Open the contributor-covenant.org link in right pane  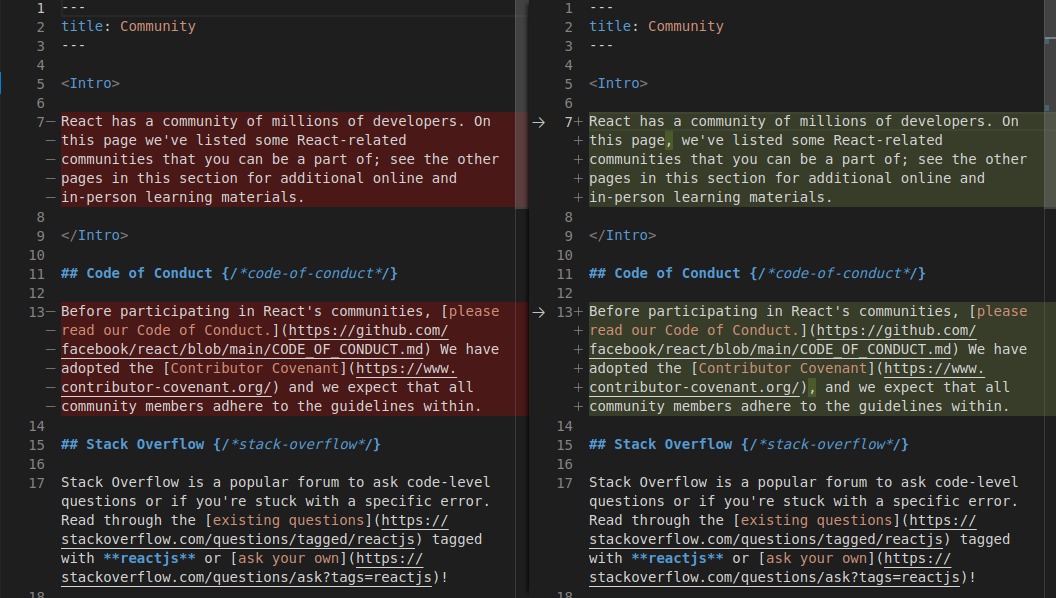[787, 378]
